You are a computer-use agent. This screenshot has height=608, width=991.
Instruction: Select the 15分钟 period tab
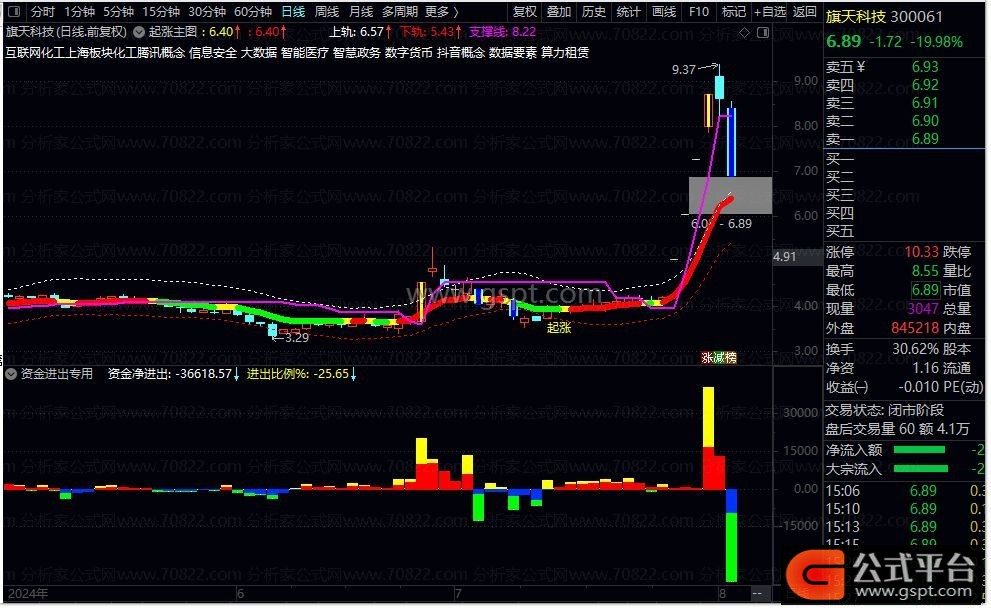(161, 11)
